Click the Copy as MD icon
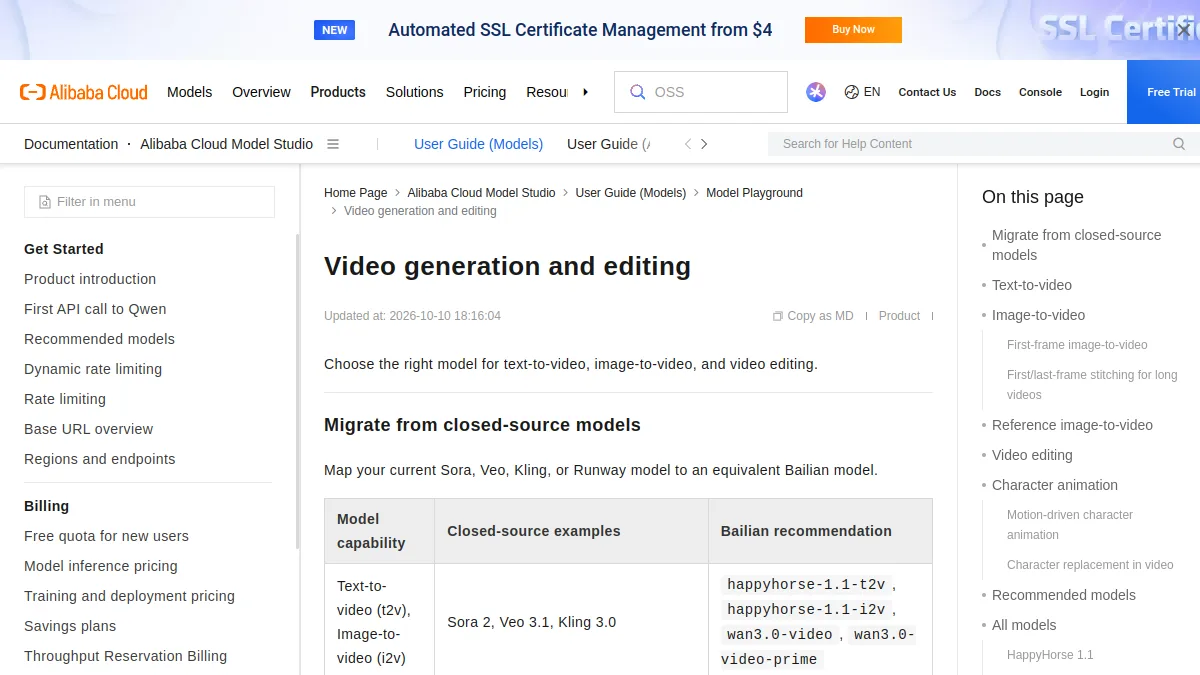Image resolution: width=1200 pixels, height=675 pixels. coord(777,316)
